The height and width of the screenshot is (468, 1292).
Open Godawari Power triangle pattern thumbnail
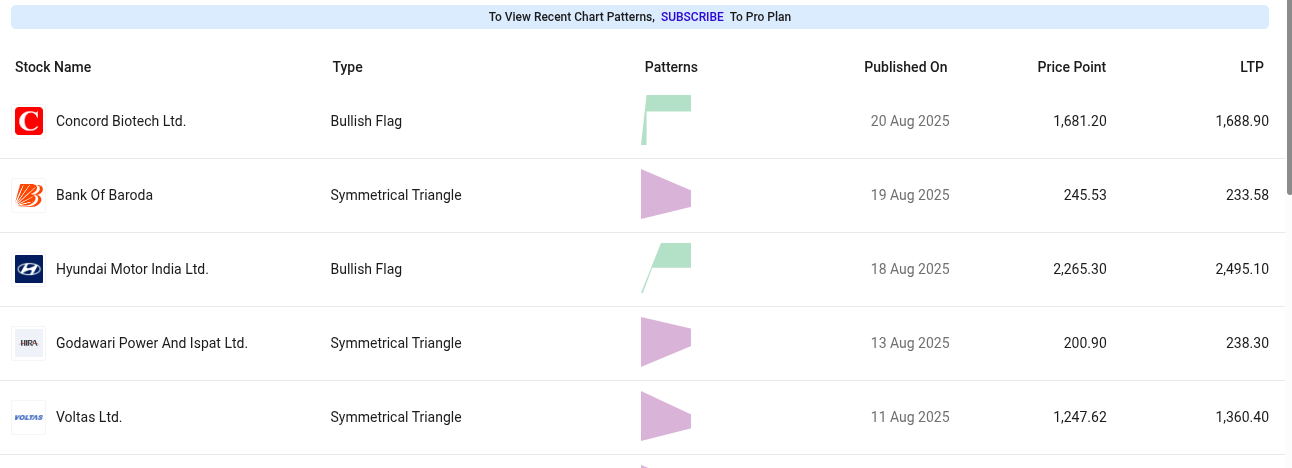click(x=666, y=342)
